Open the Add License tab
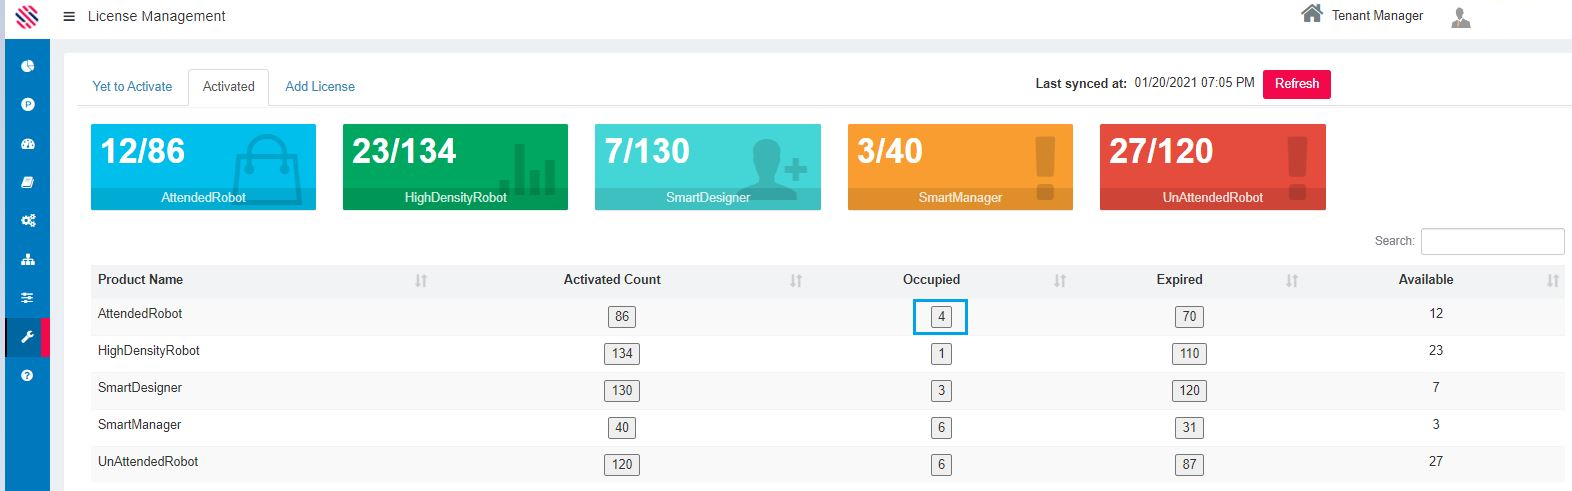Screen dimensions: 1572x491 point(320,87)
